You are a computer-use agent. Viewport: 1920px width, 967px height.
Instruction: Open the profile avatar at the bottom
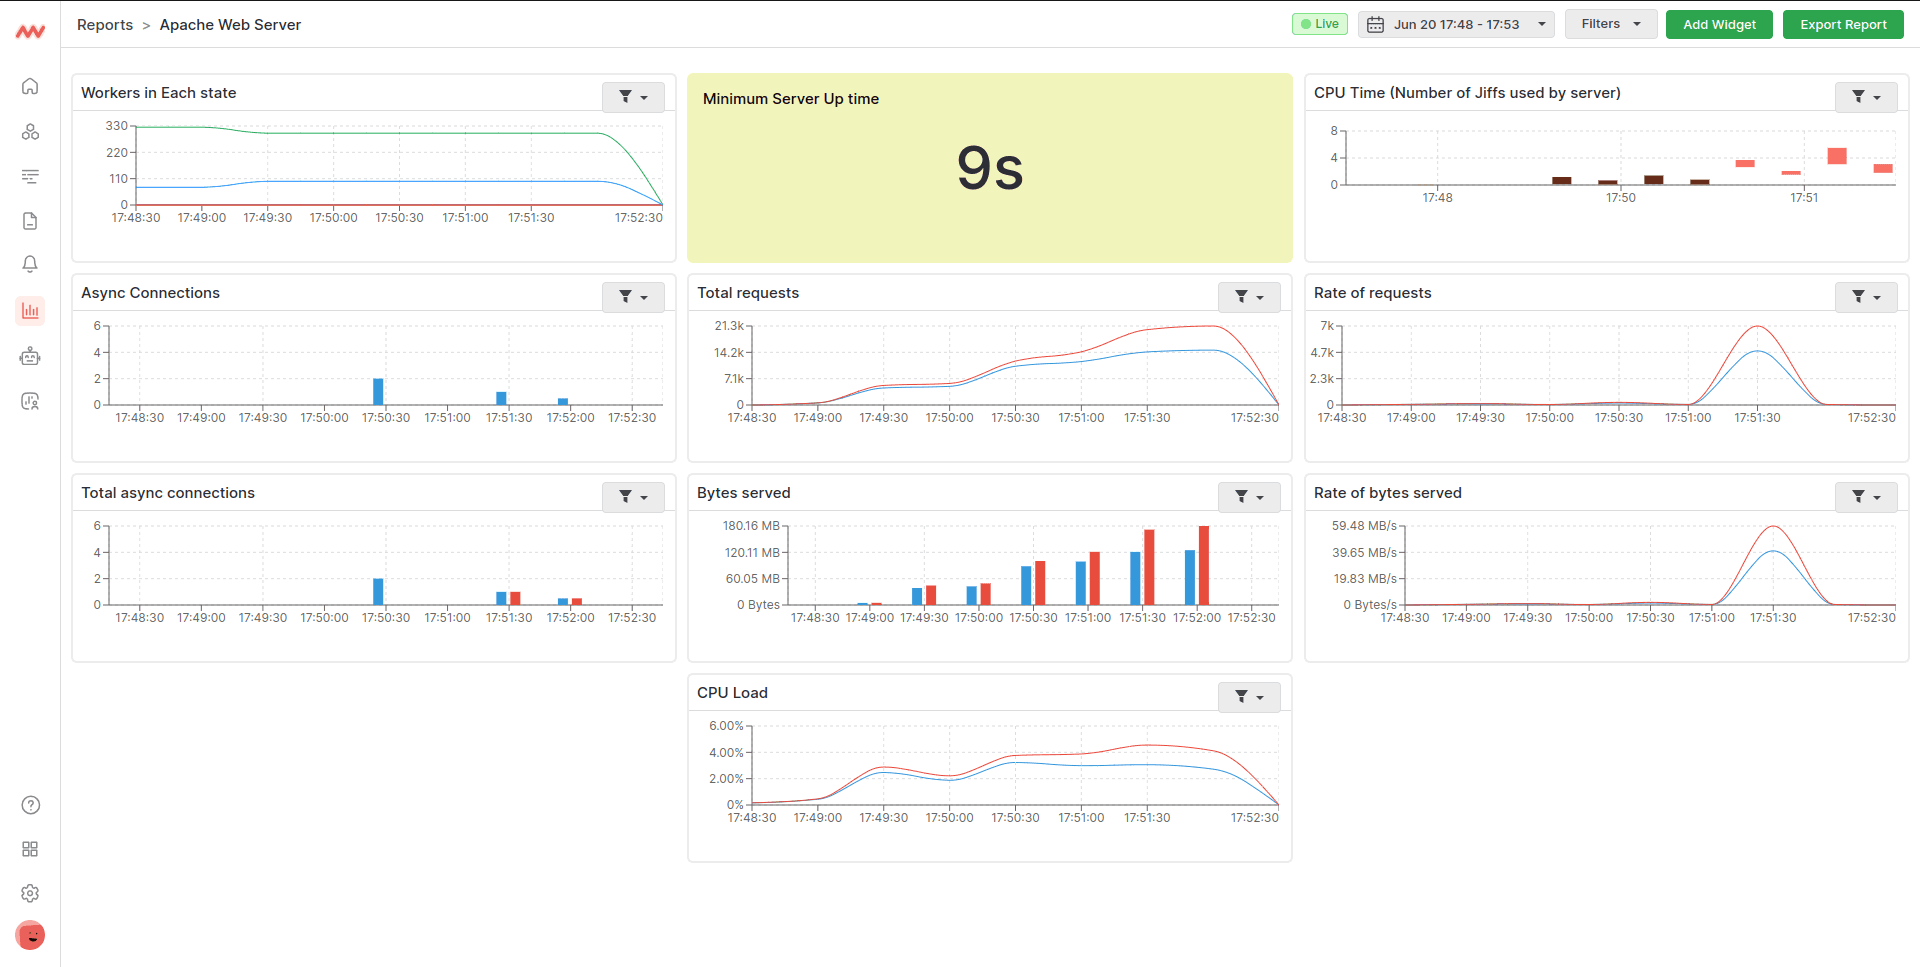click(x=30, y=935)
